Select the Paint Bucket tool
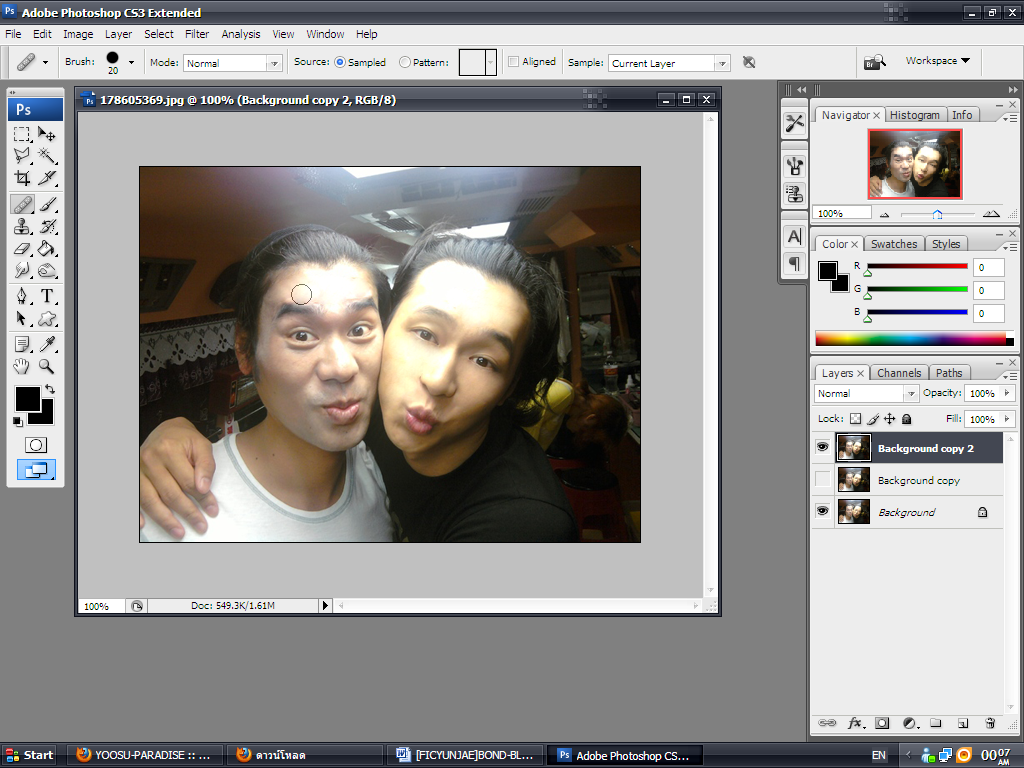The width and height of the screenshot is (1024, 768). pos(47,249)
